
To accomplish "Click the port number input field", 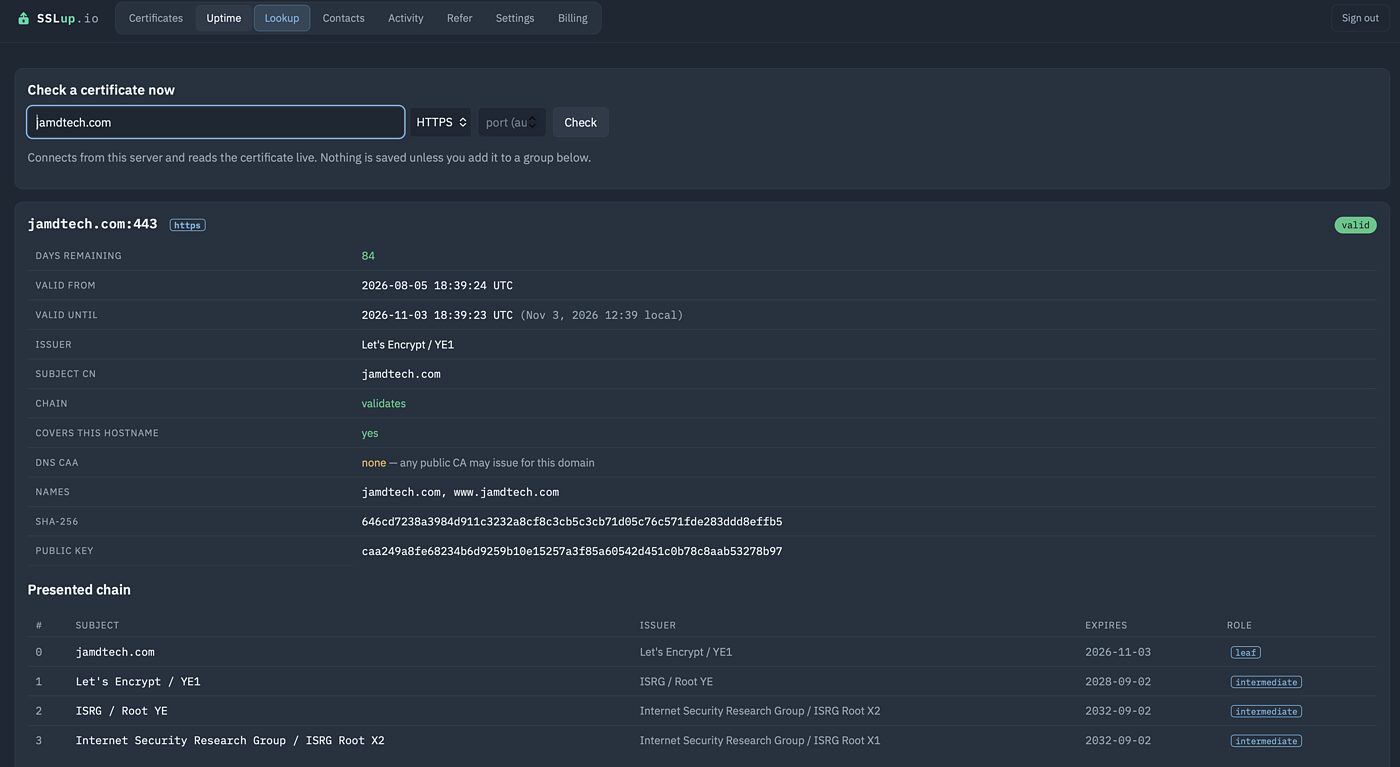I will pyautogui.click(x=511, y=122).
